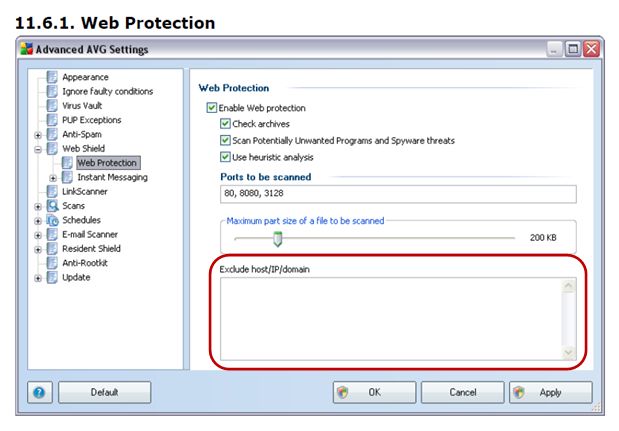The image size is (619, 431).
Task: Select the PUP Exceptions page icon
Action: coord(52,120)
